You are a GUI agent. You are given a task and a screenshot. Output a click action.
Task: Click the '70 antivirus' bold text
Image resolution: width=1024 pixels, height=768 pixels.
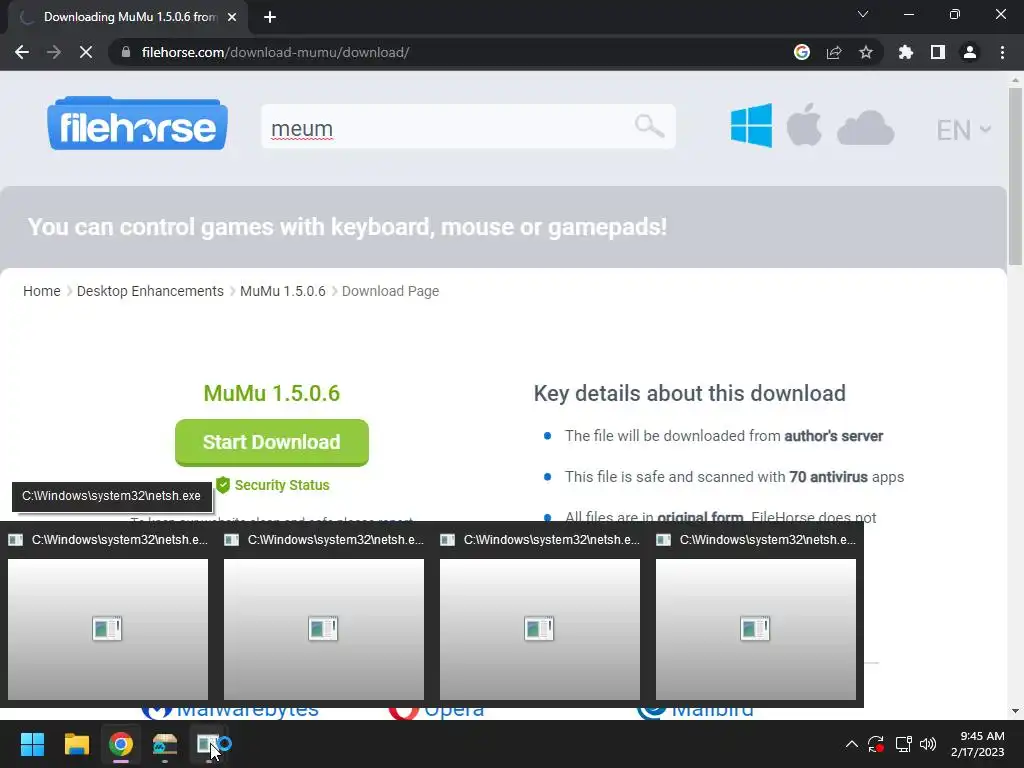tap(828, 477)
